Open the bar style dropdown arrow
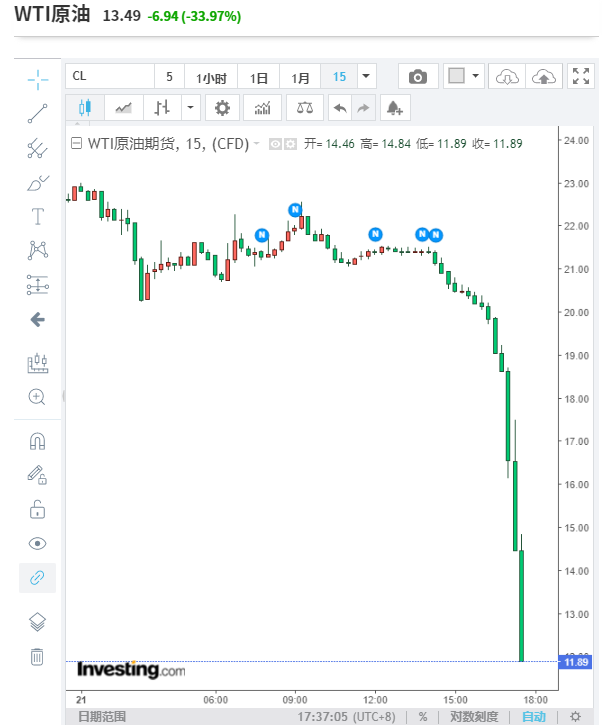This screenshot has height=725, width=607. coord(190,108)
